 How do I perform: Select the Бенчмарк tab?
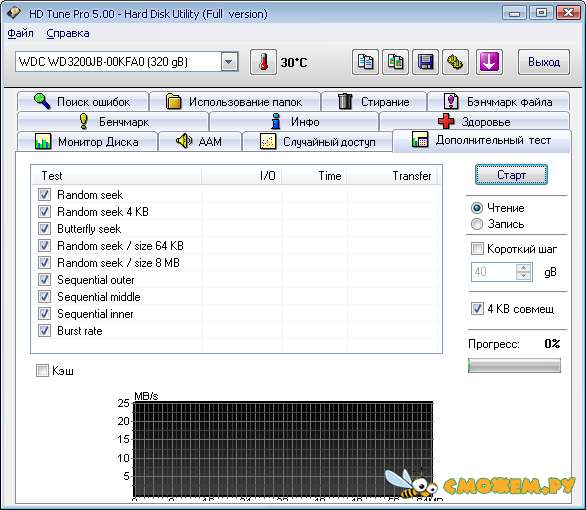(113, 121)
